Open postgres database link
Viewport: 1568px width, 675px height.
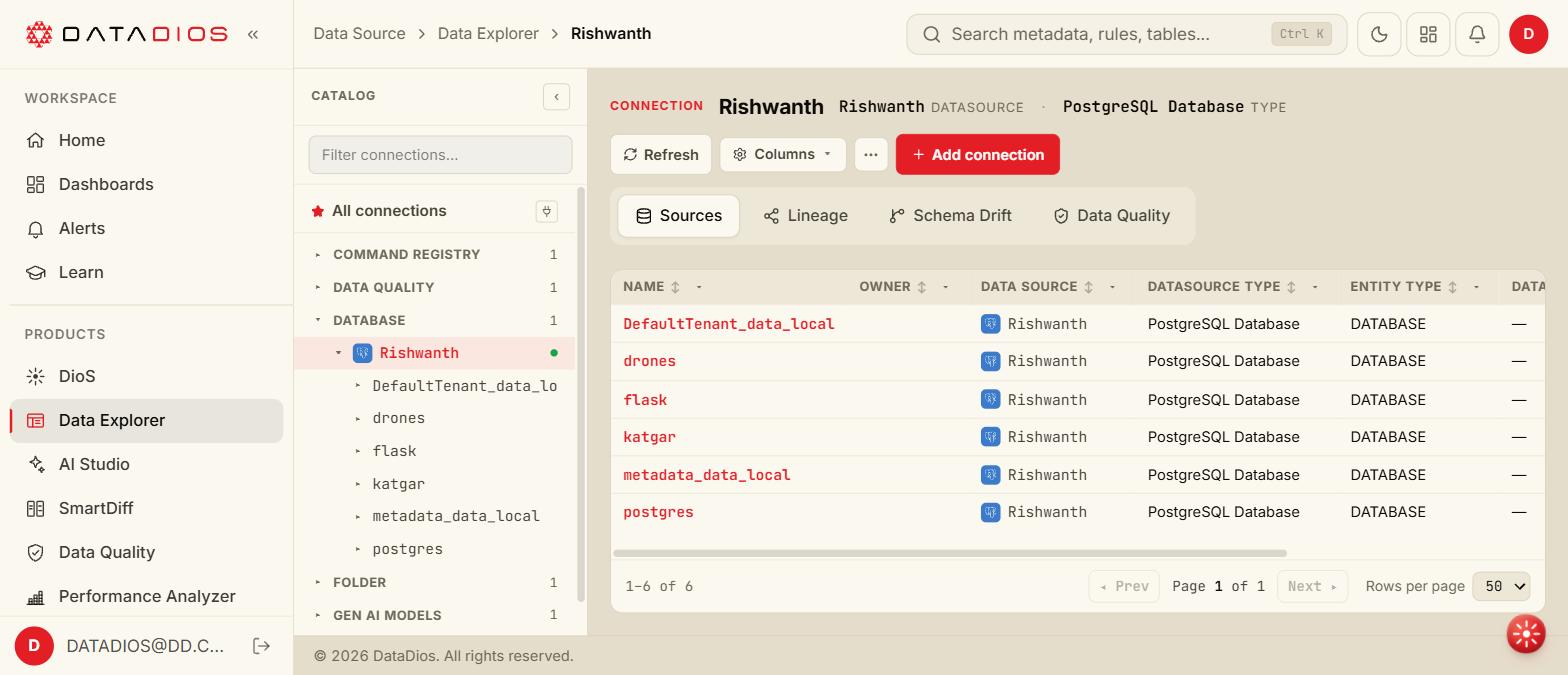pyautogui.click(x=658, y=512)
